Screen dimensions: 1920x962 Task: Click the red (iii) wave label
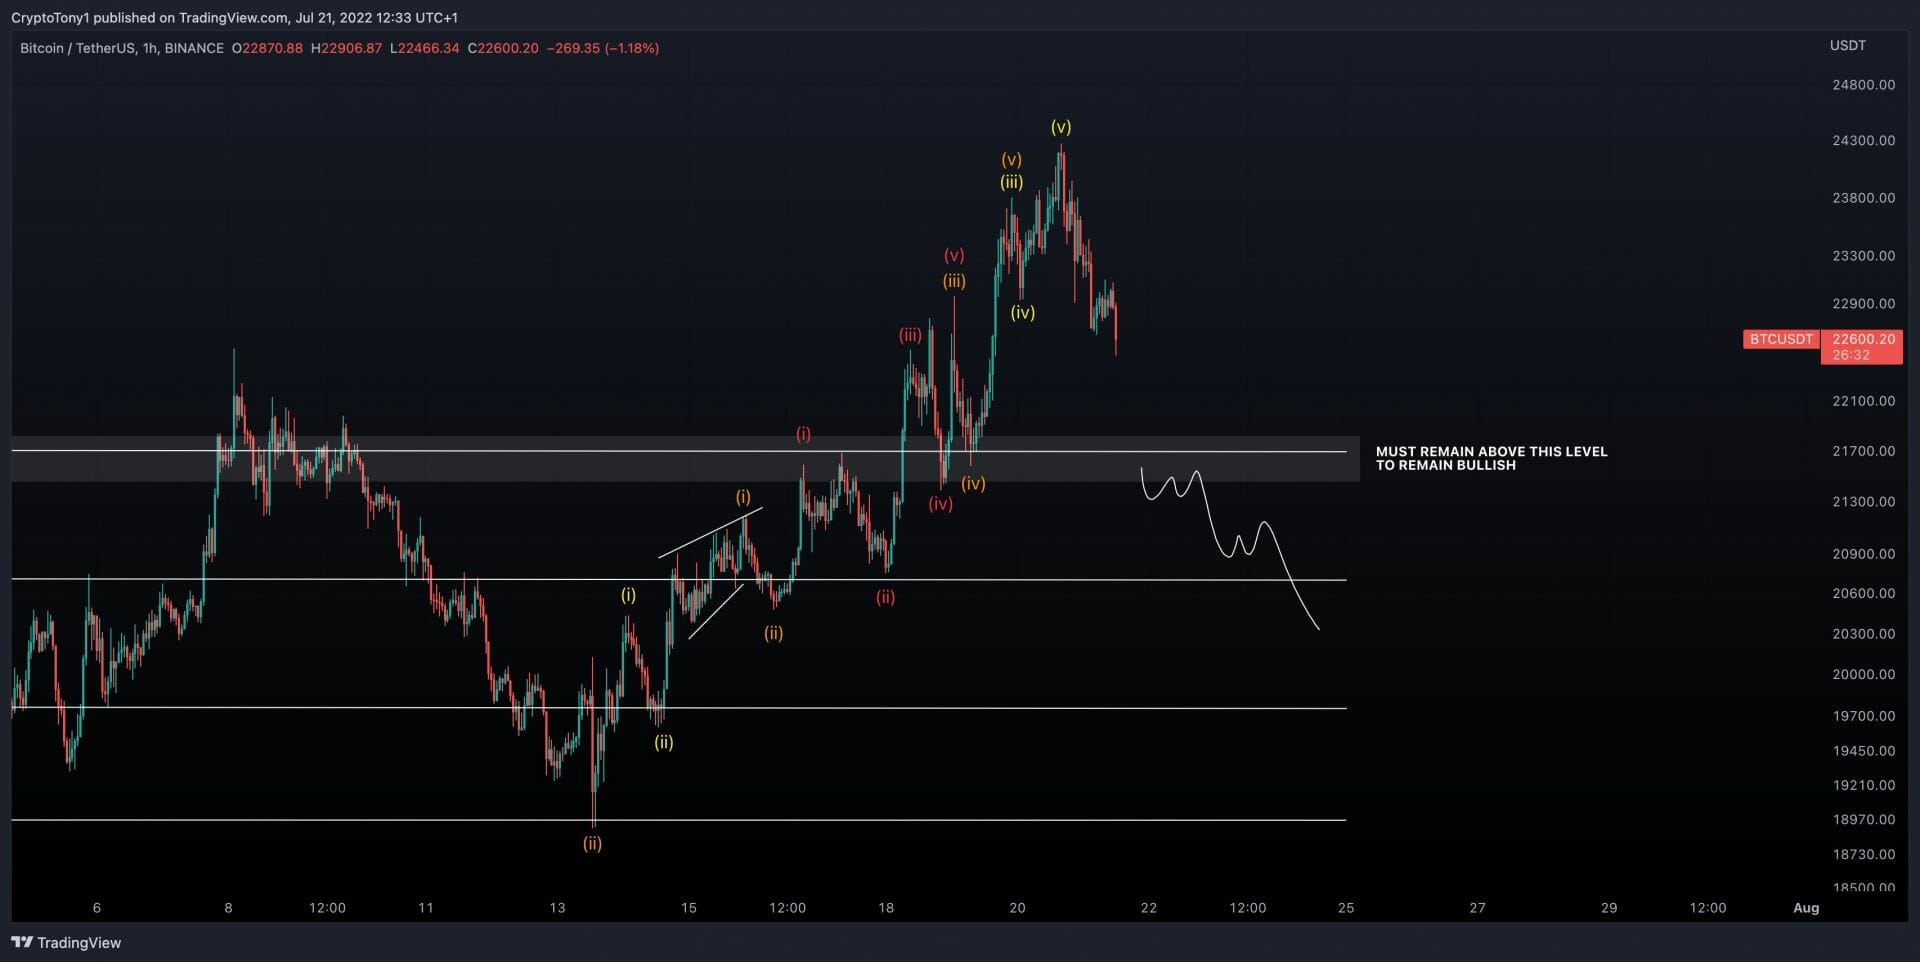tap(909, 335)
